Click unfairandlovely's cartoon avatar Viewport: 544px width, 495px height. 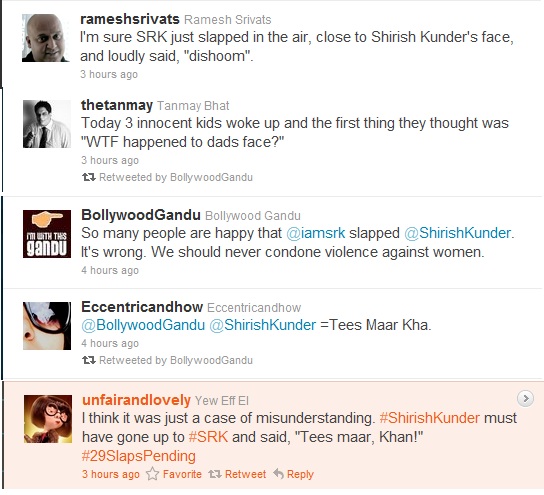tap(48, 419)
